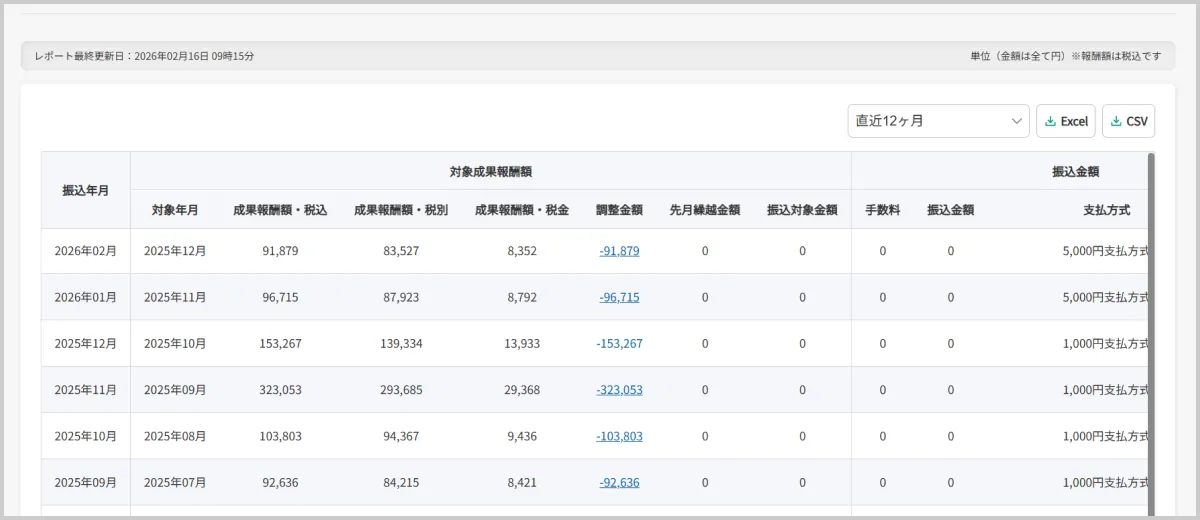Open adjustment amount link -92,636
The width and height of the screenshot is (1200, 520).
[x=619, y=482]
